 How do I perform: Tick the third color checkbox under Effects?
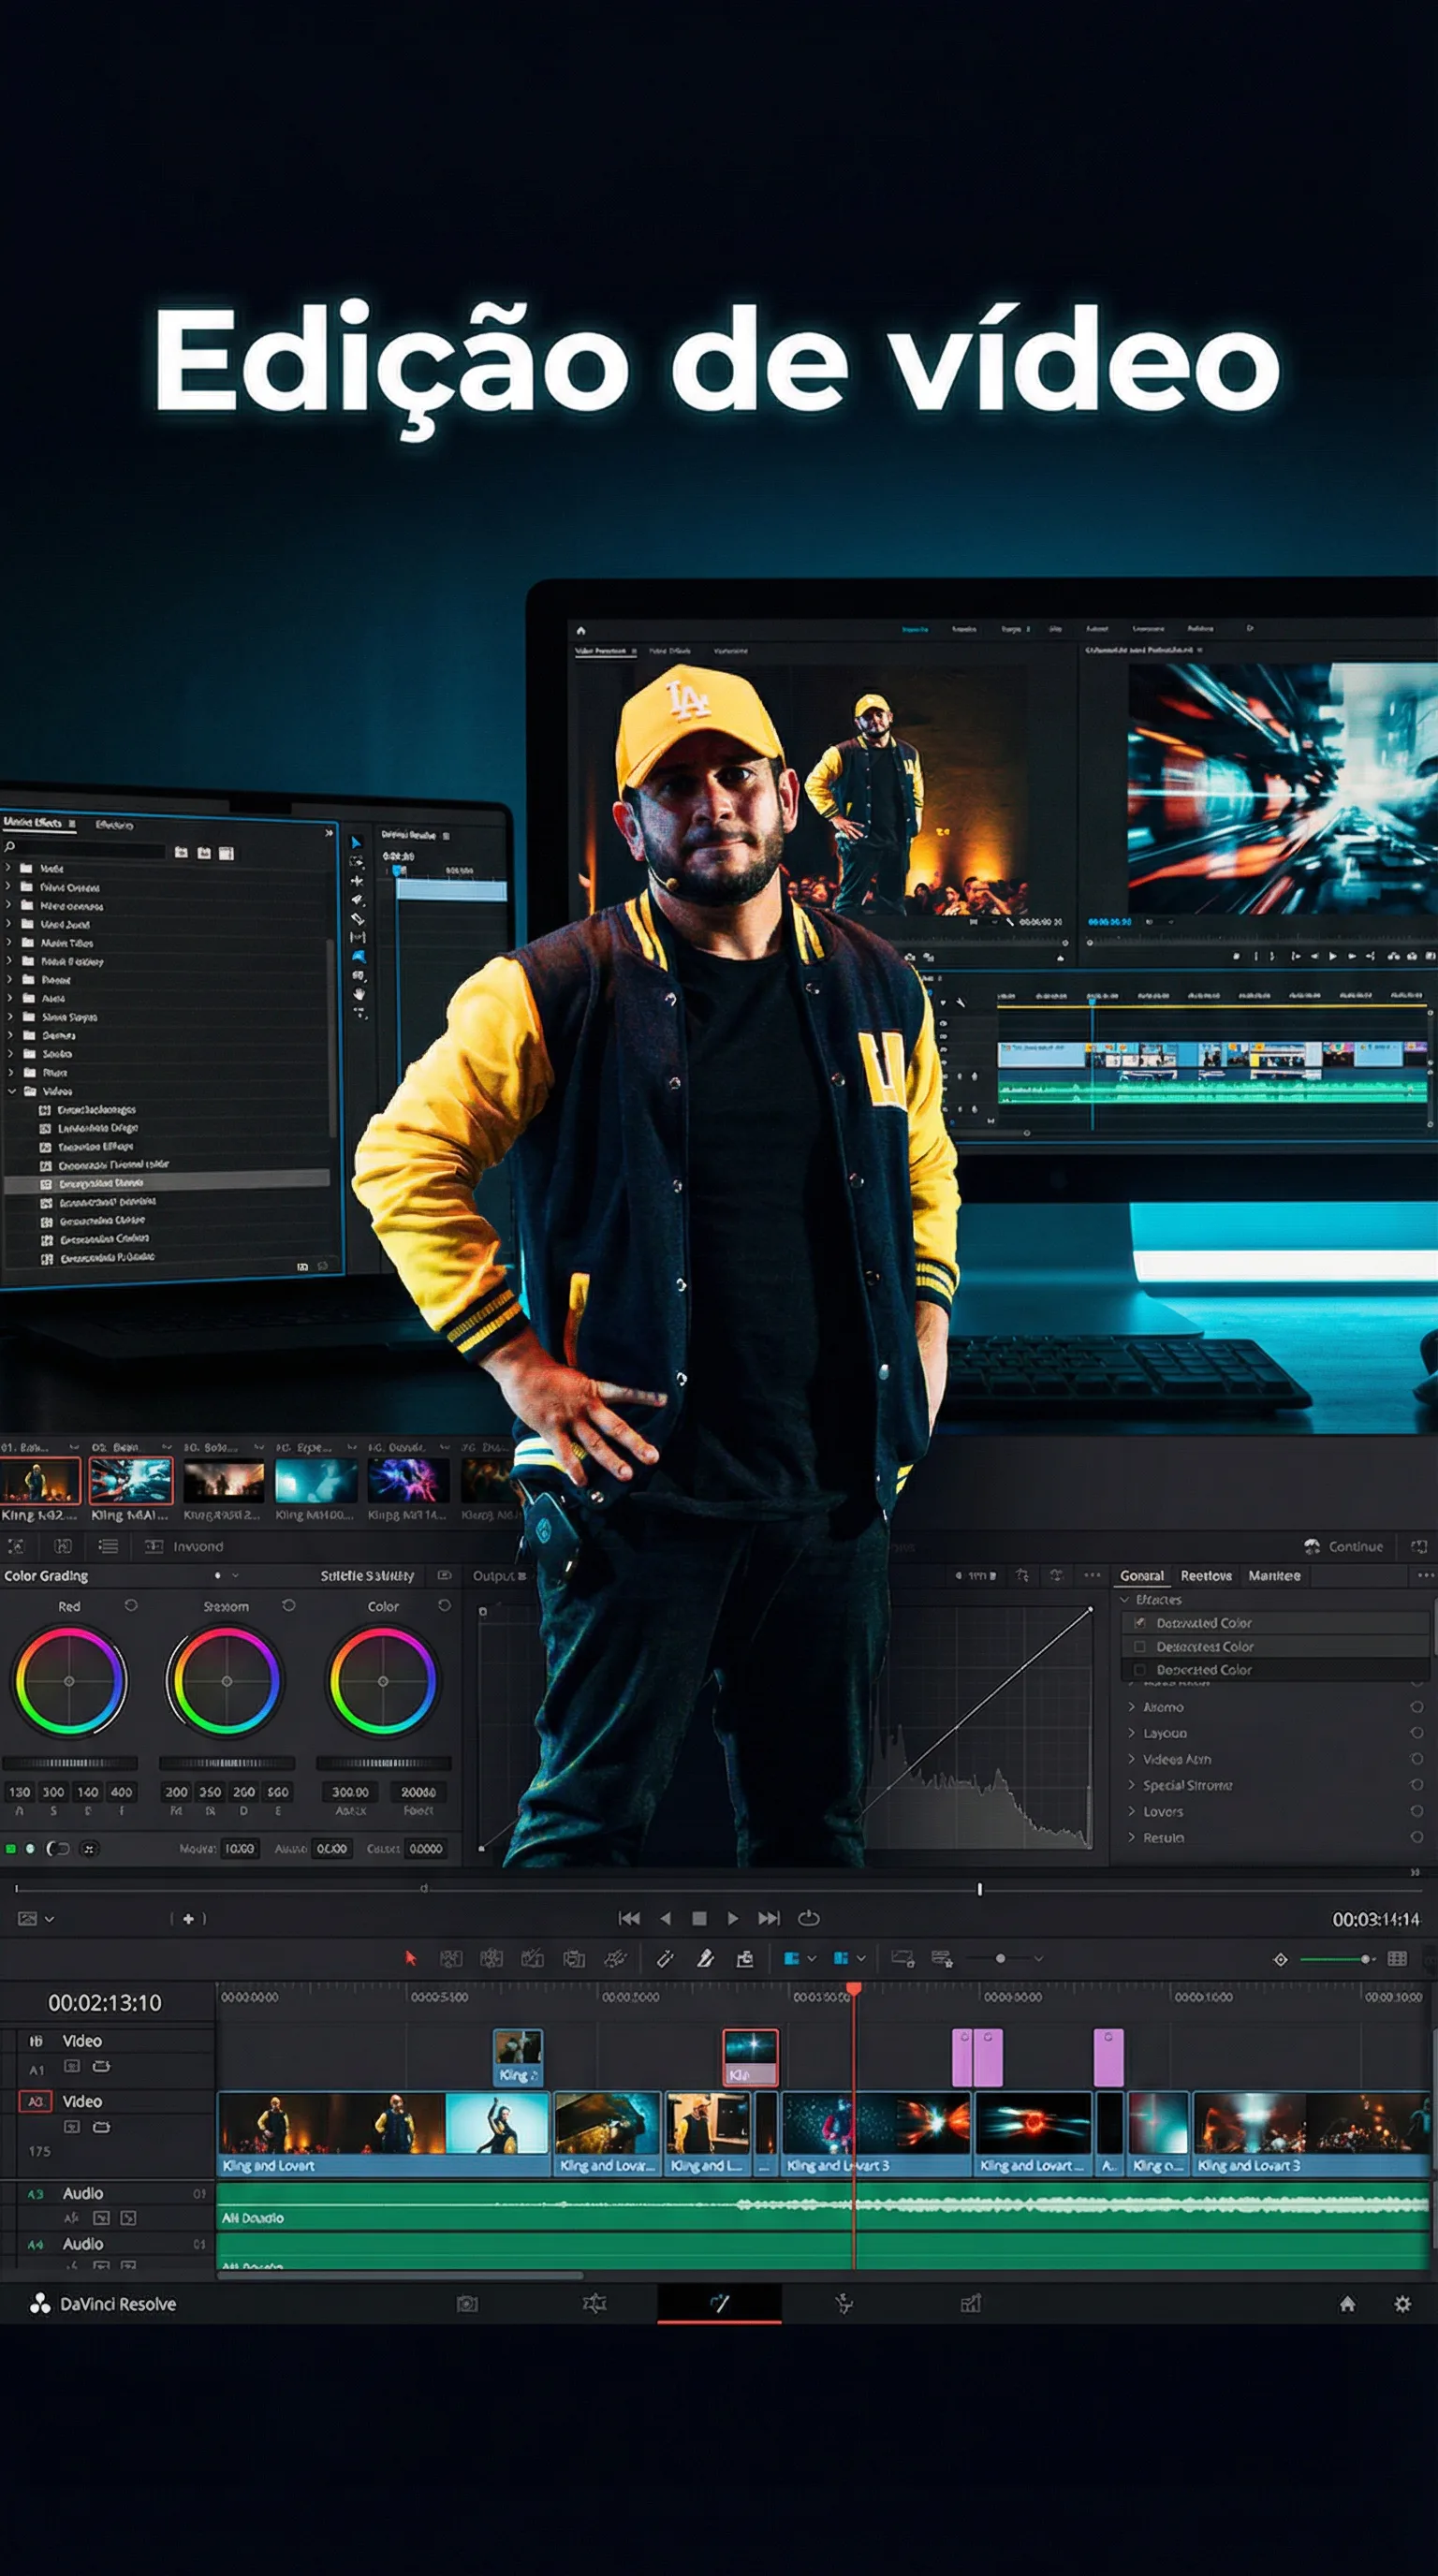[1140, 1669]
